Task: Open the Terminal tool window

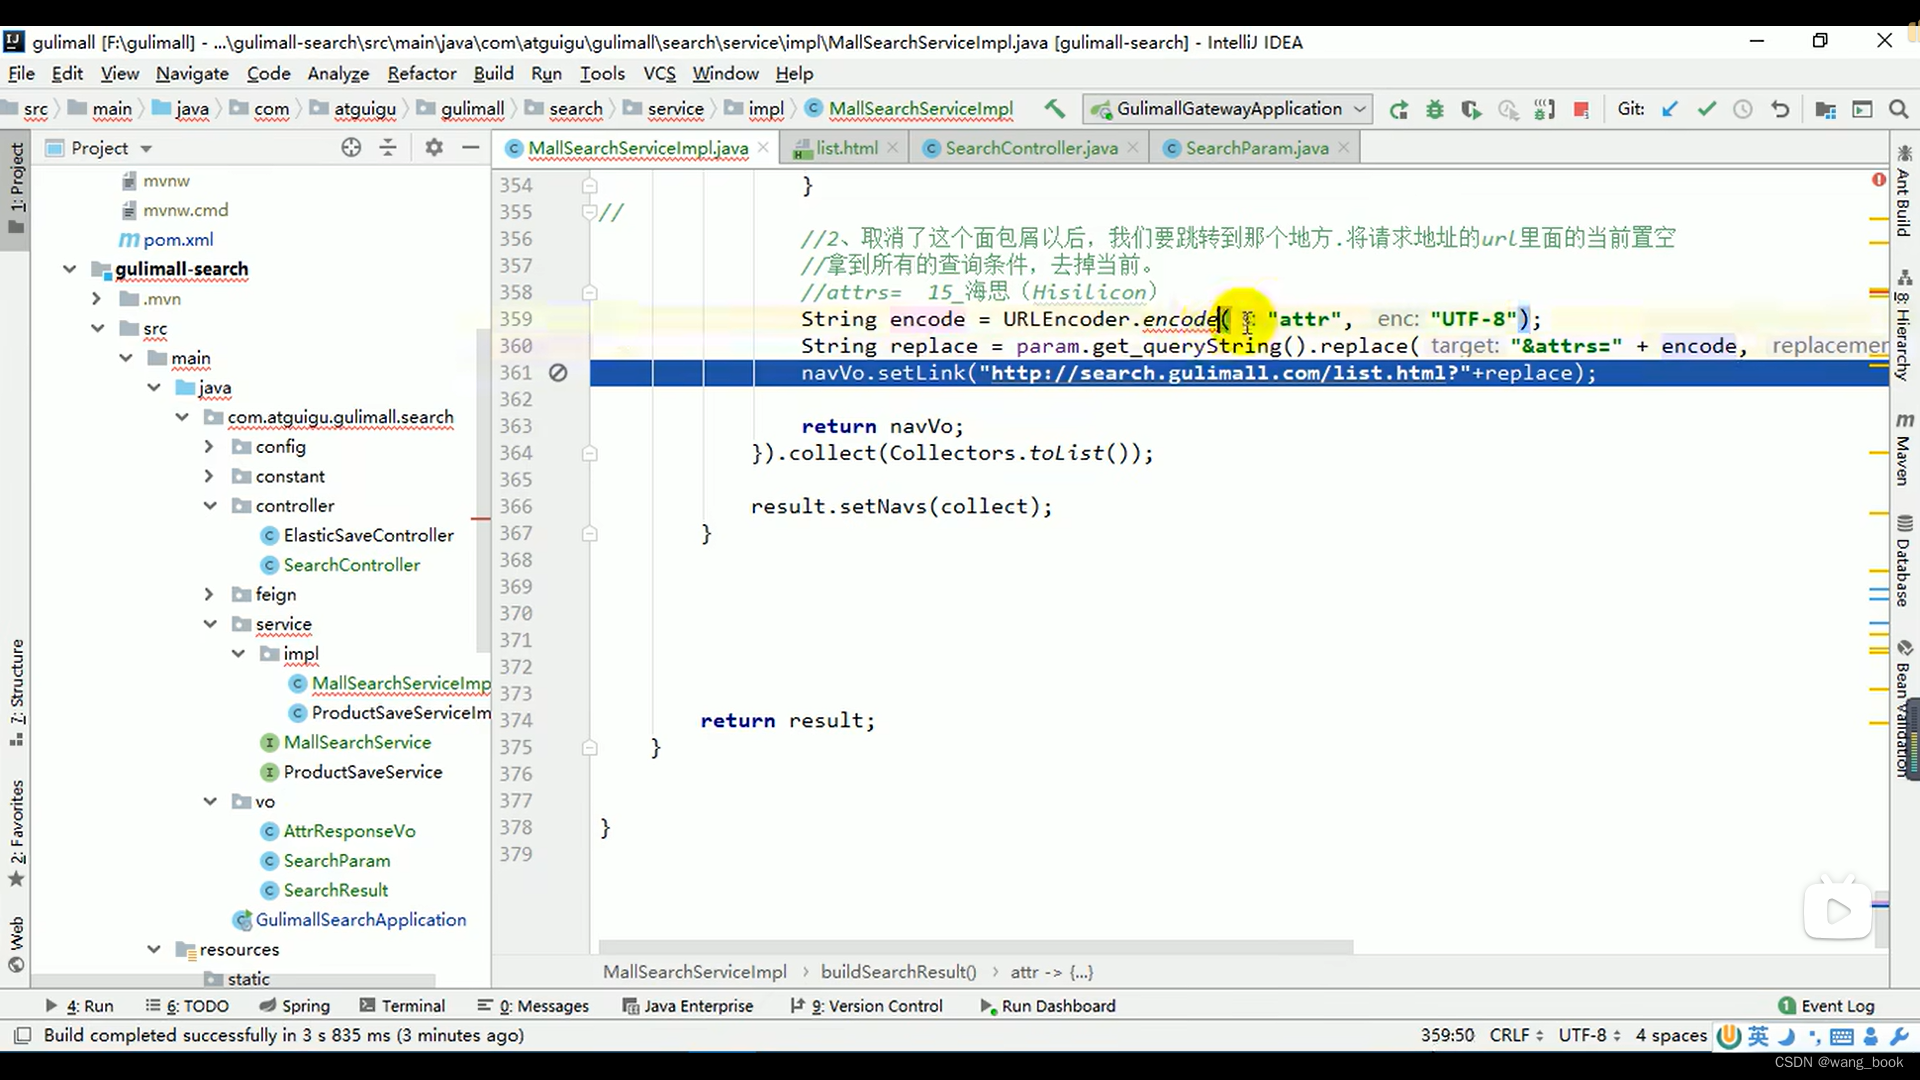Action: [x=402, y=1006]
